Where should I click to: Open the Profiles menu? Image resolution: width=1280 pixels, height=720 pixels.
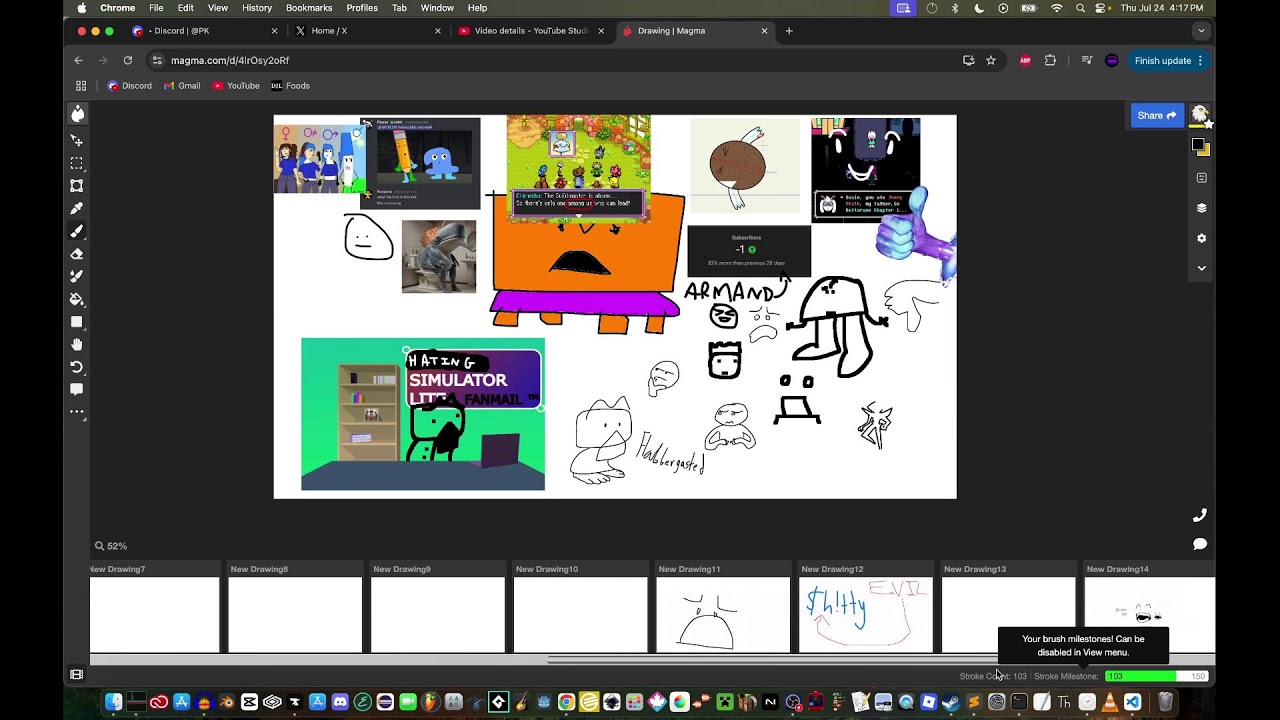pyautogui.click(x=362, y=8)
